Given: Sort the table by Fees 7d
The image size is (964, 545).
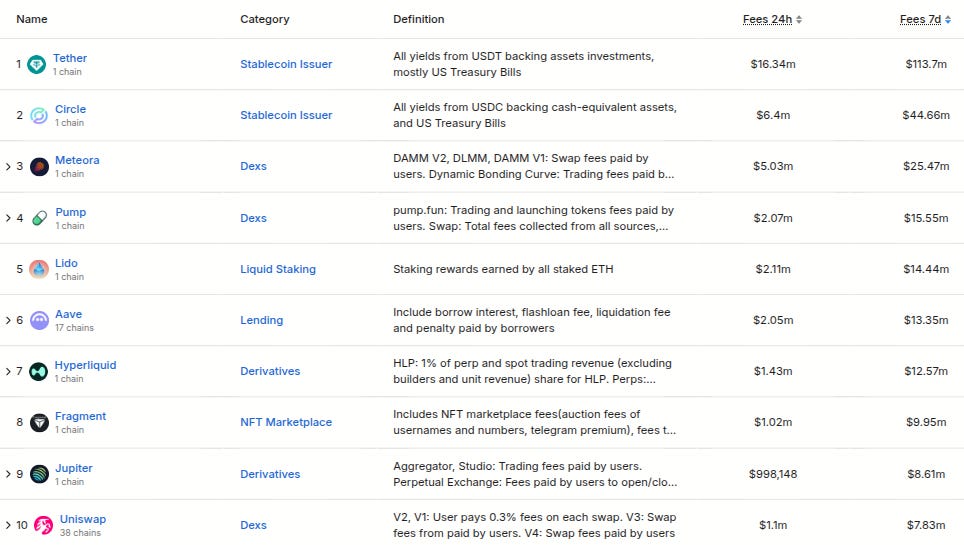Looking at the screenshot, I should pyautogui.click(x=925, y=19).
